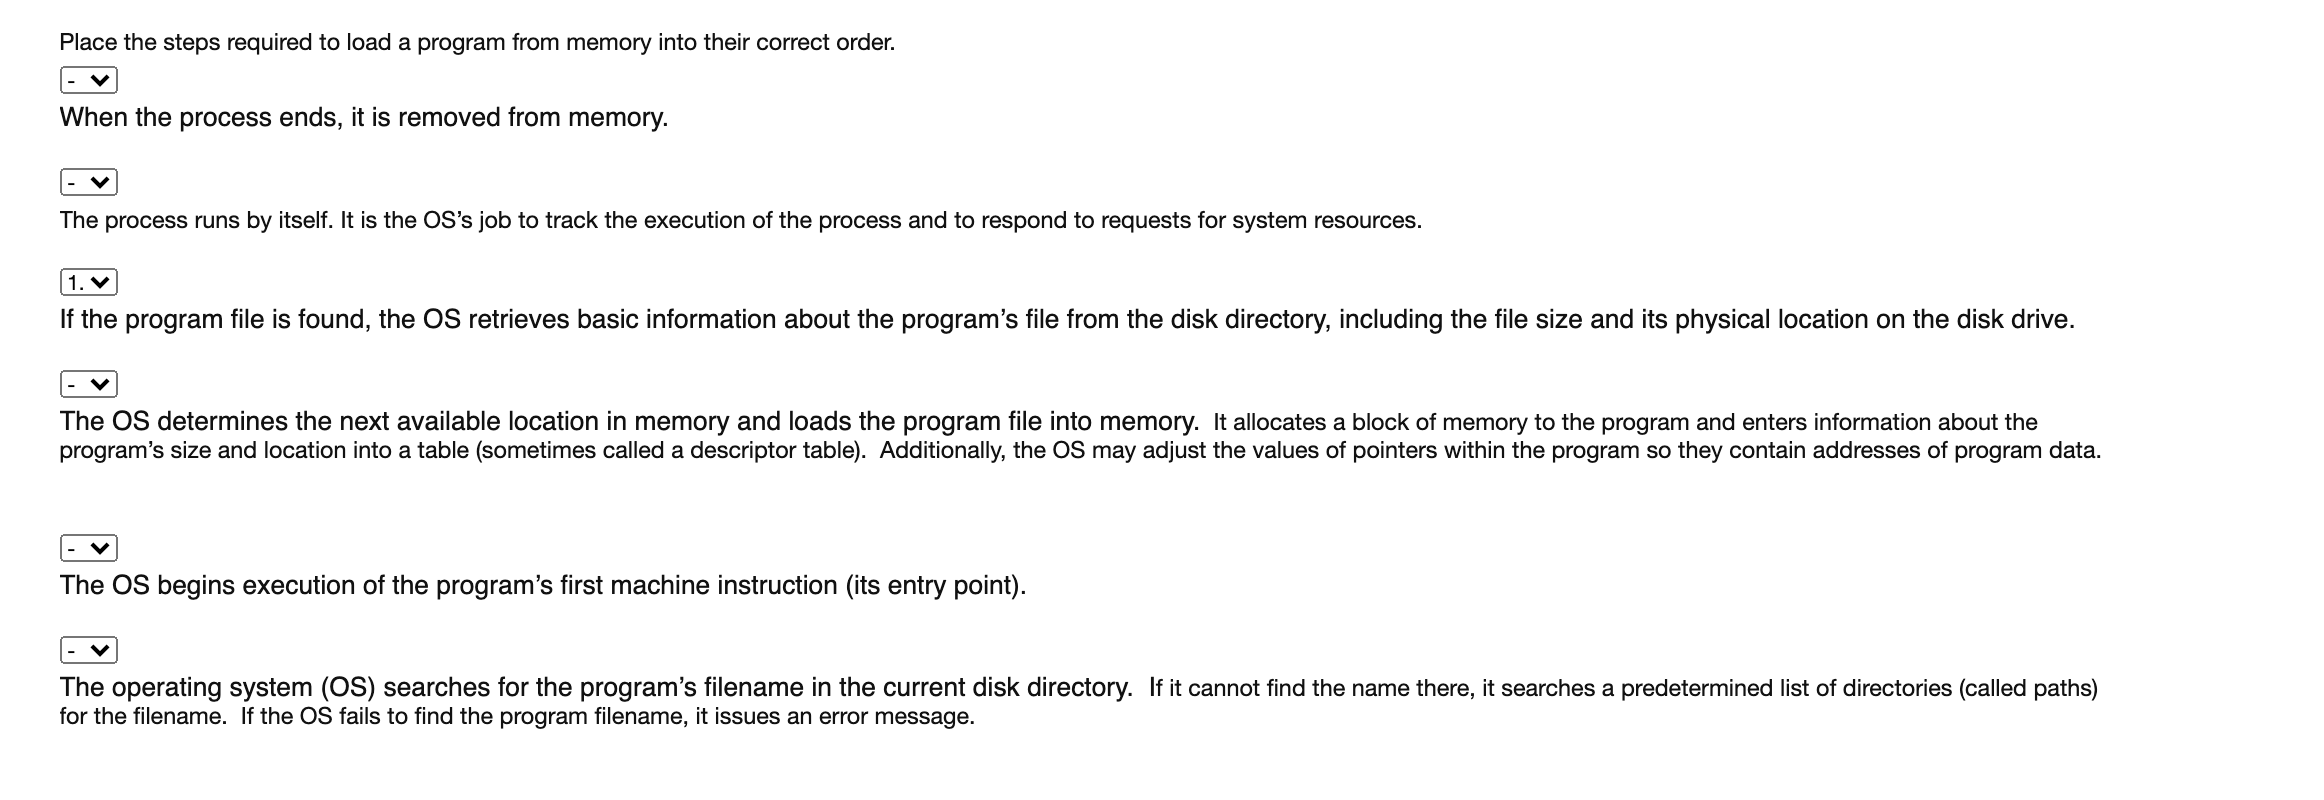Viewport: 2324px width, 800px height.
Task: Click the chevron above the descriptor table step
Action: pyautogui.click(x=102, y=383)
